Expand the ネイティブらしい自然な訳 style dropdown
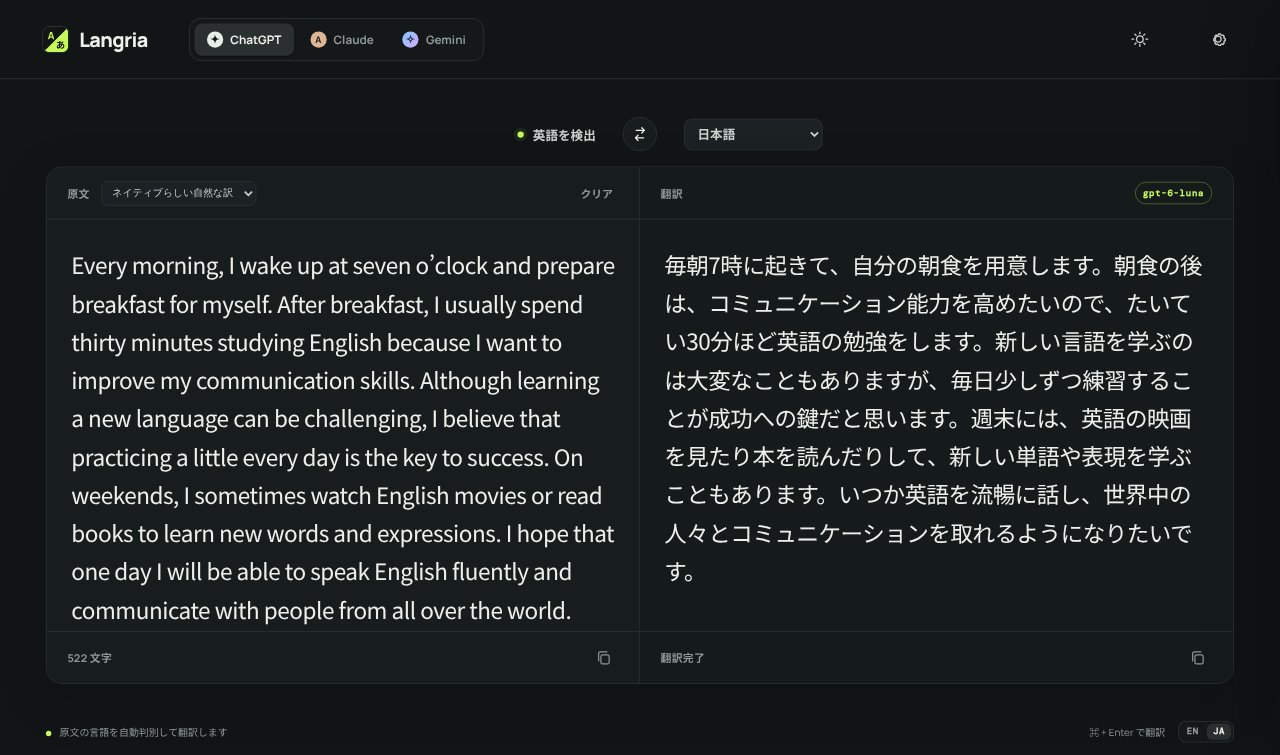 (x=179, y=193)
